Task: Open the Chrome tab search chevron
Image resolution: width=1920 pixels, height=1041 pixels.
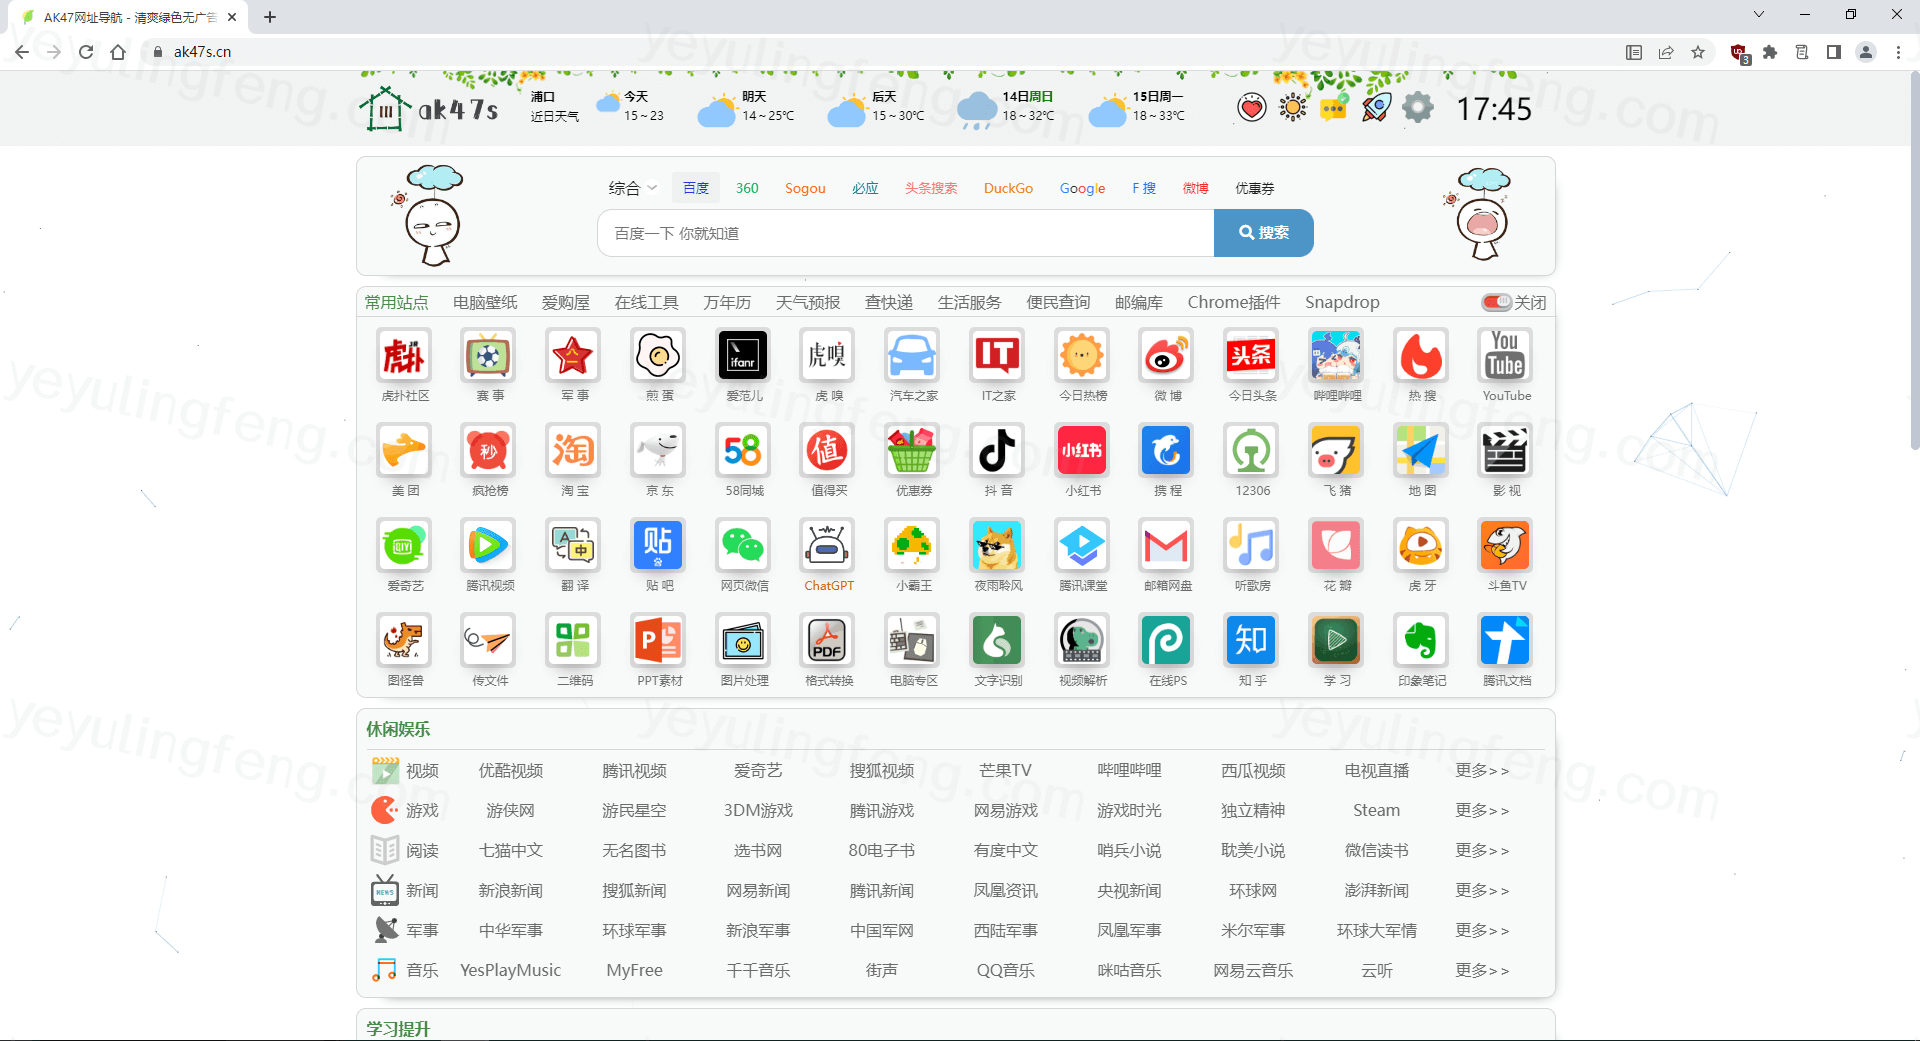Action: [x=1759, y=15]
